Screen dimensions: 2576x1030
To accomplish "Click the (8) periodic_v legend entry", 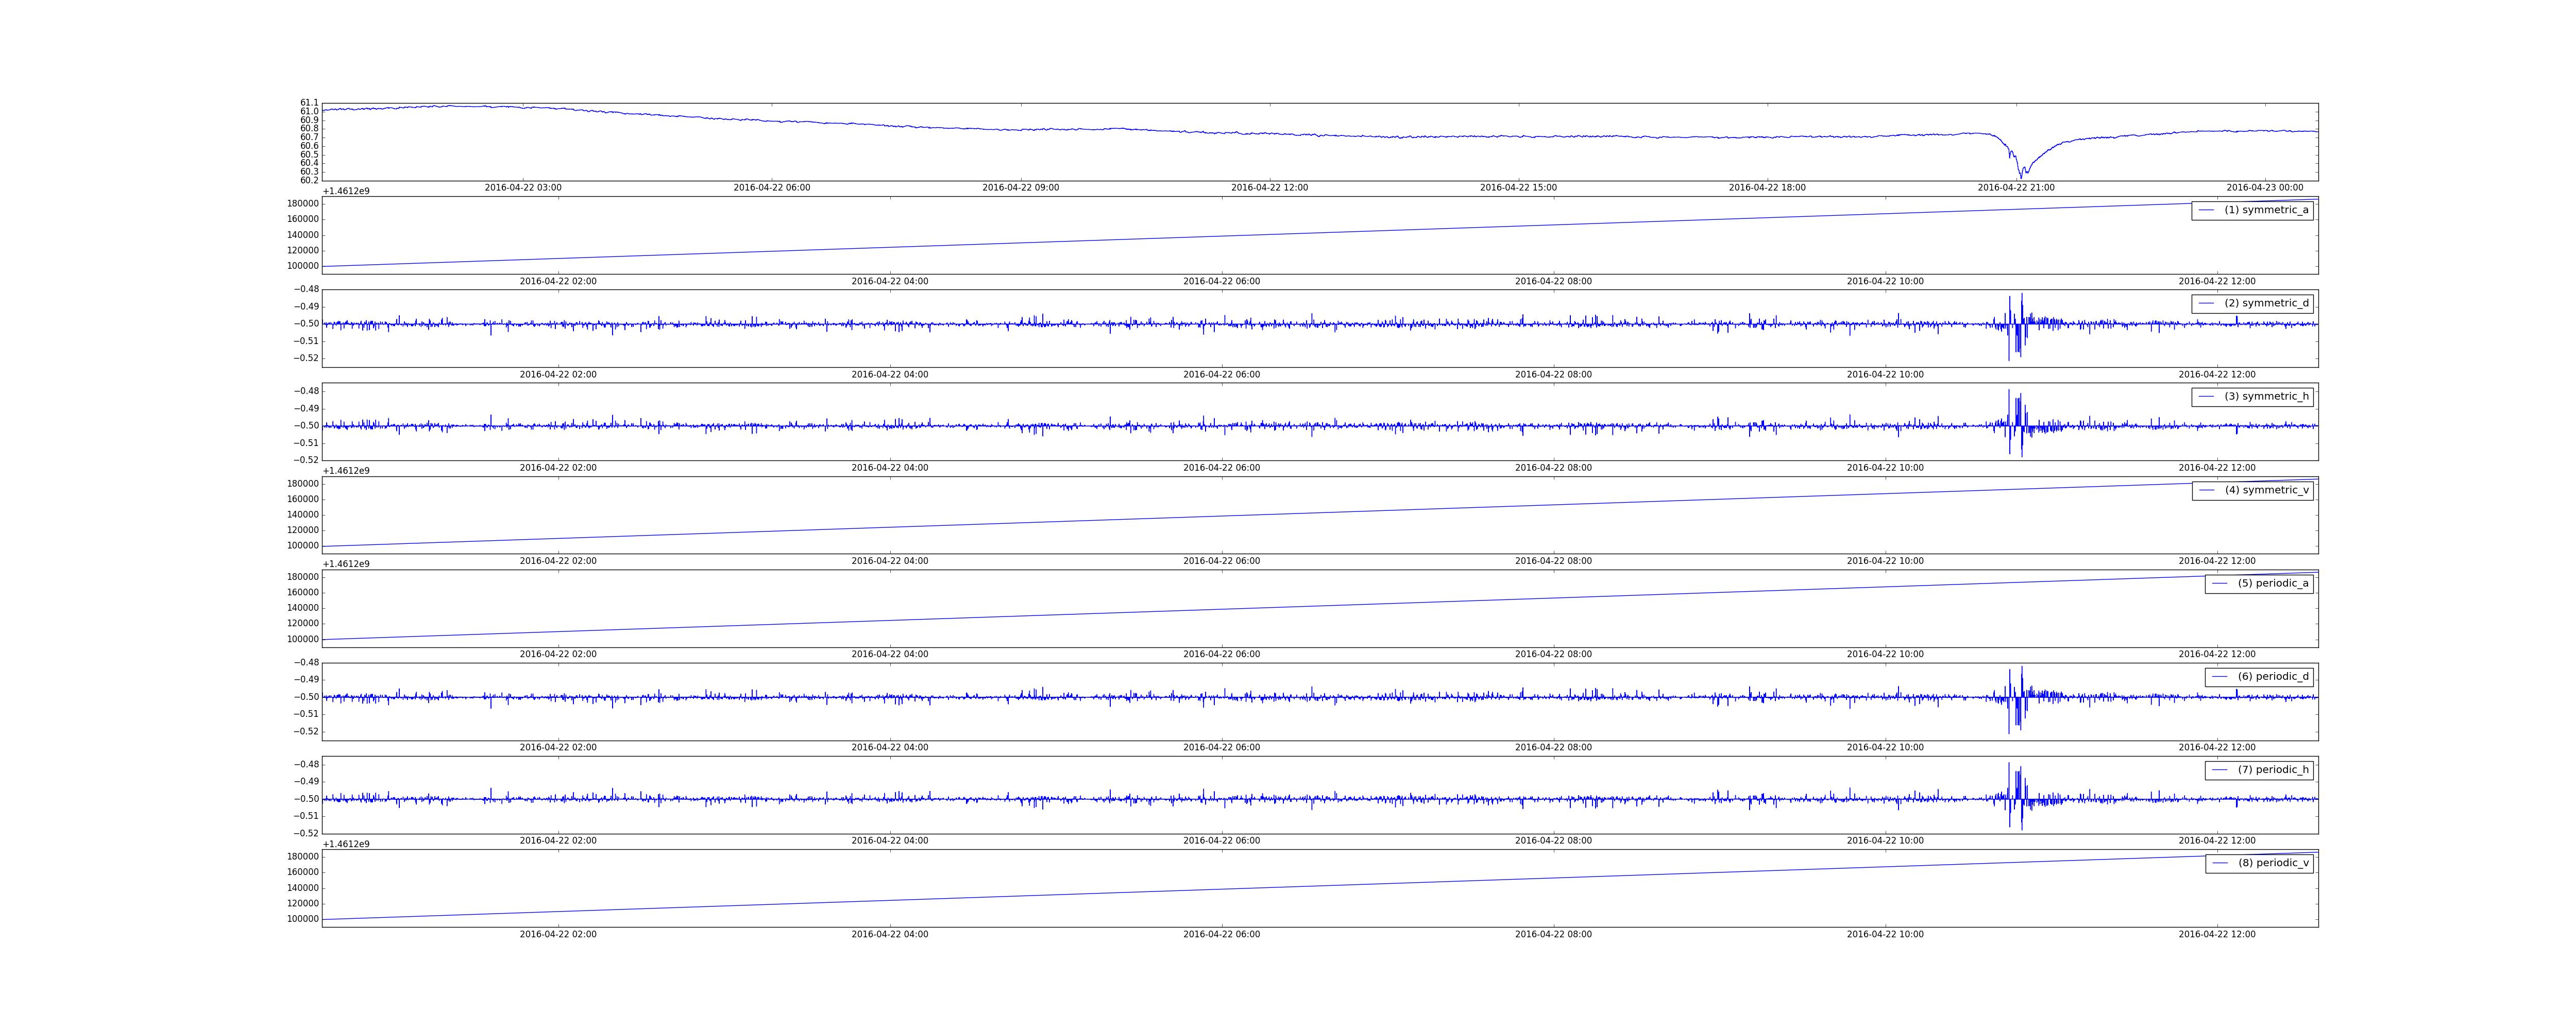I will point(2259,863).
